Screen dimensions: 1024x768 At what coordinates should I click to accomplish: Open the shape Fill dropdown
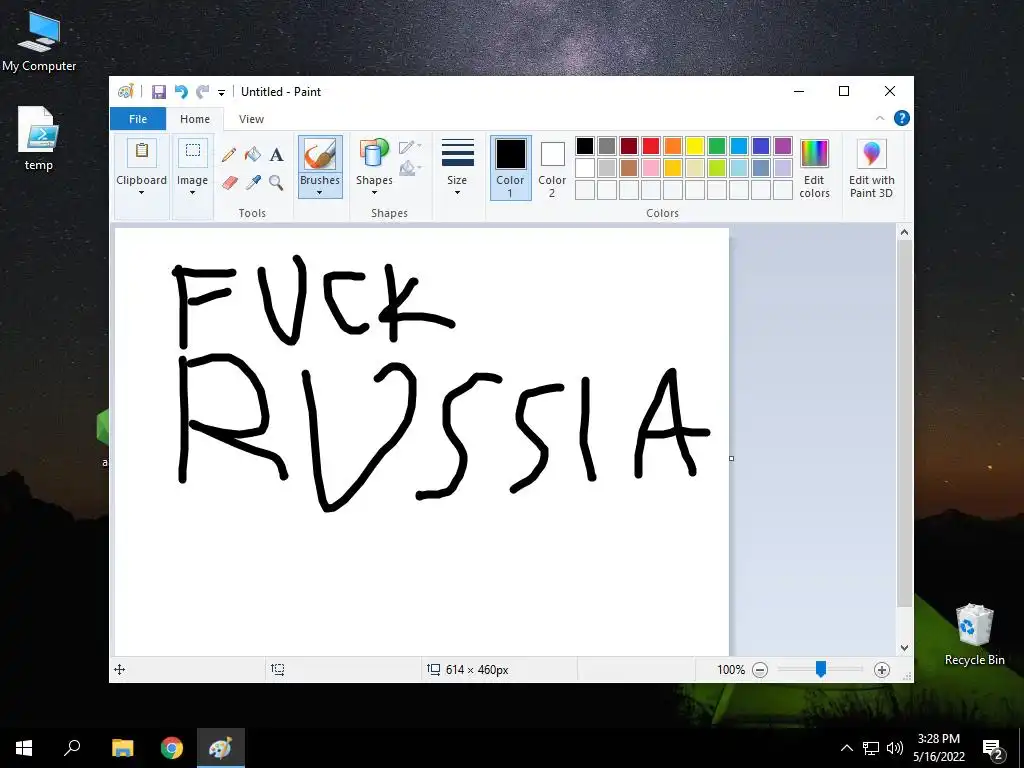click(x=410, y=168)
